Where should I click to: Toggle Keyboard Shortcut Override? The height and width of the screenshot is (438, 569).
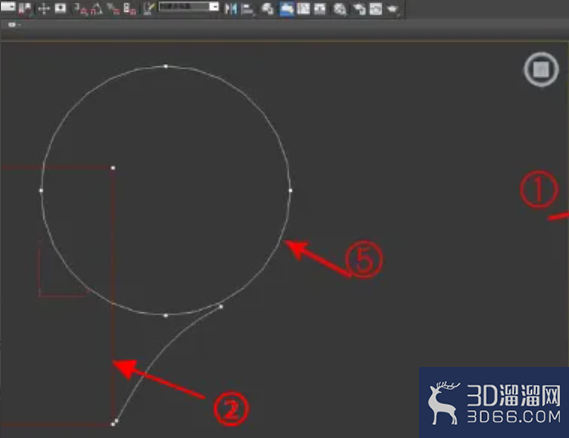[x=60, y=8]
